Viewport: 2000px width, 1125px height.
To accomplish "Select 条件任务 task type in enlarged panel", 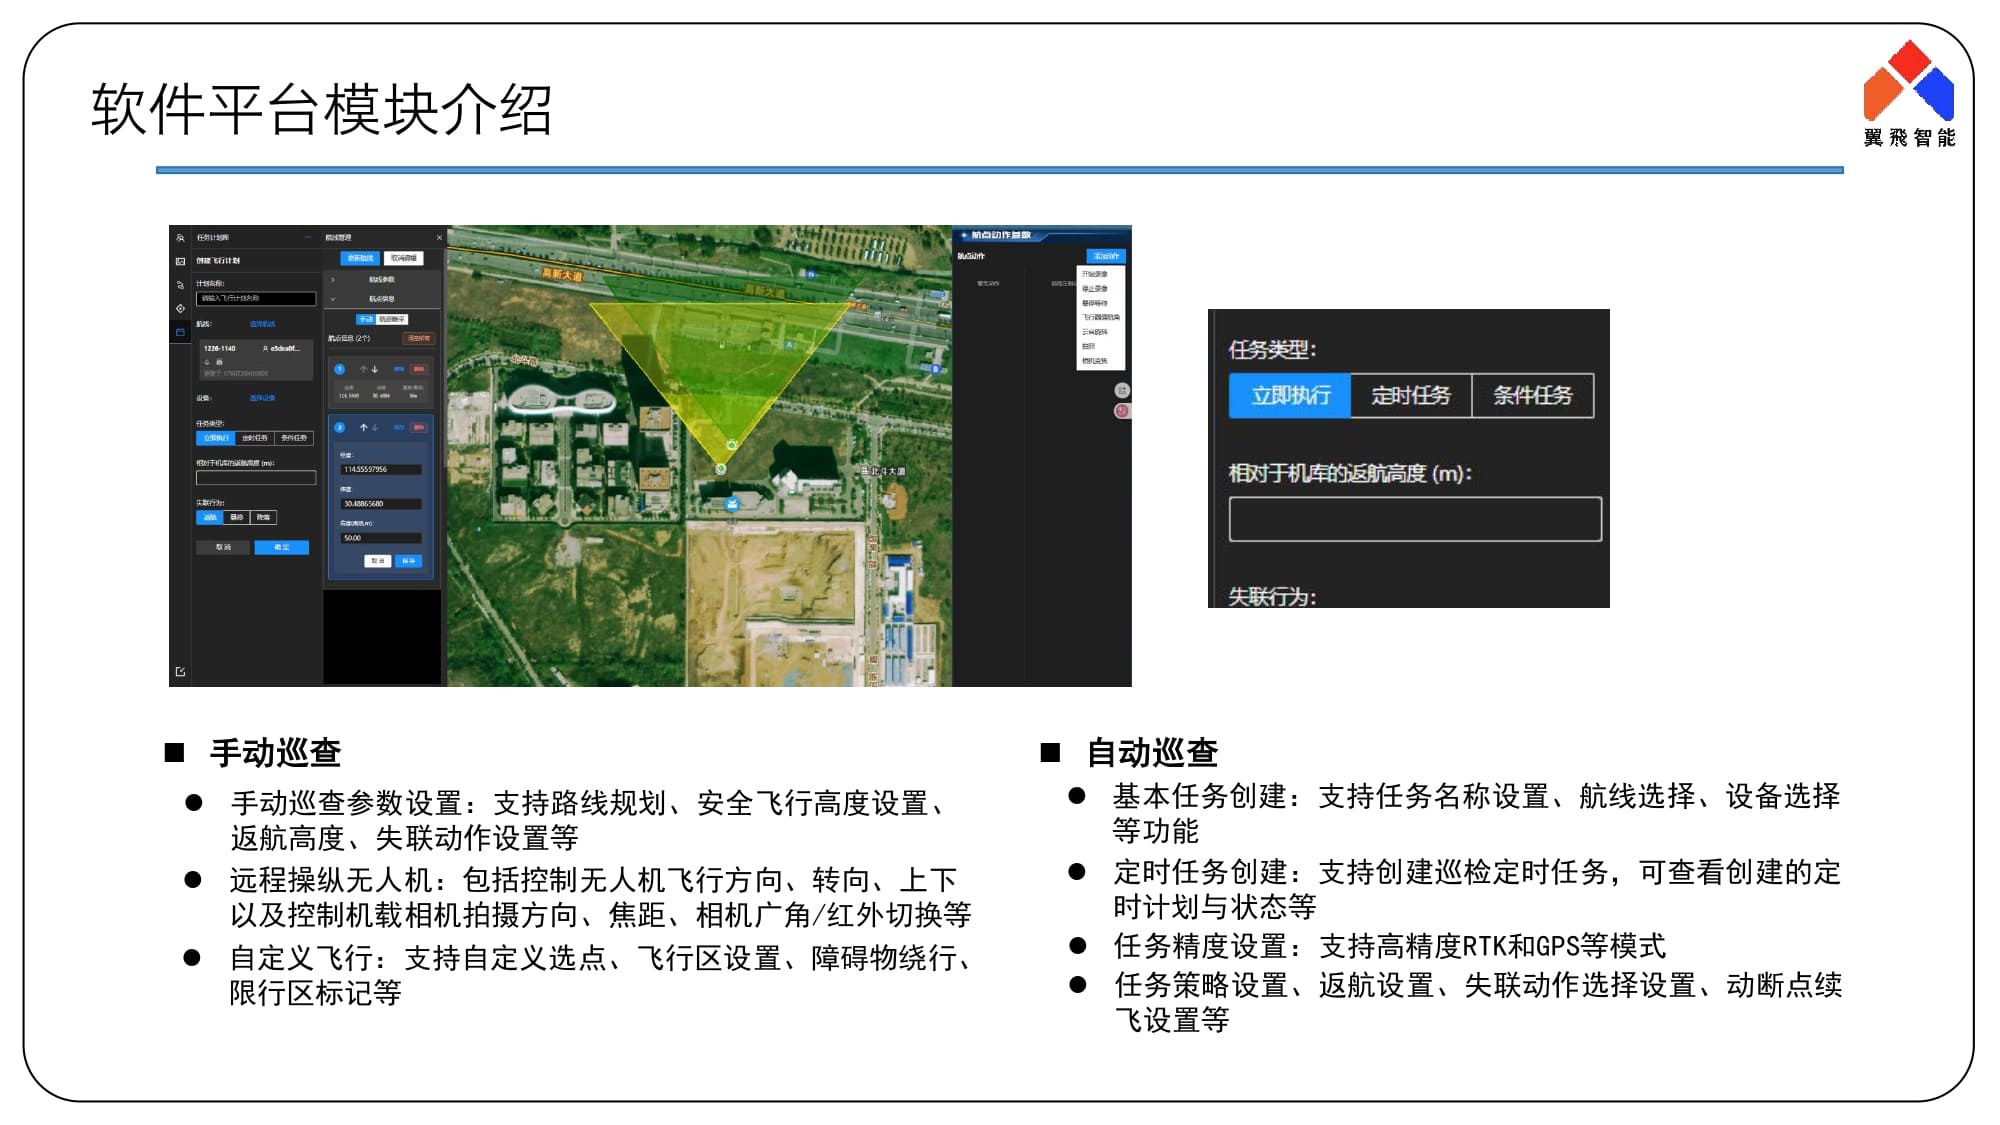I will pyautogui.click(x=1532, y=396).
